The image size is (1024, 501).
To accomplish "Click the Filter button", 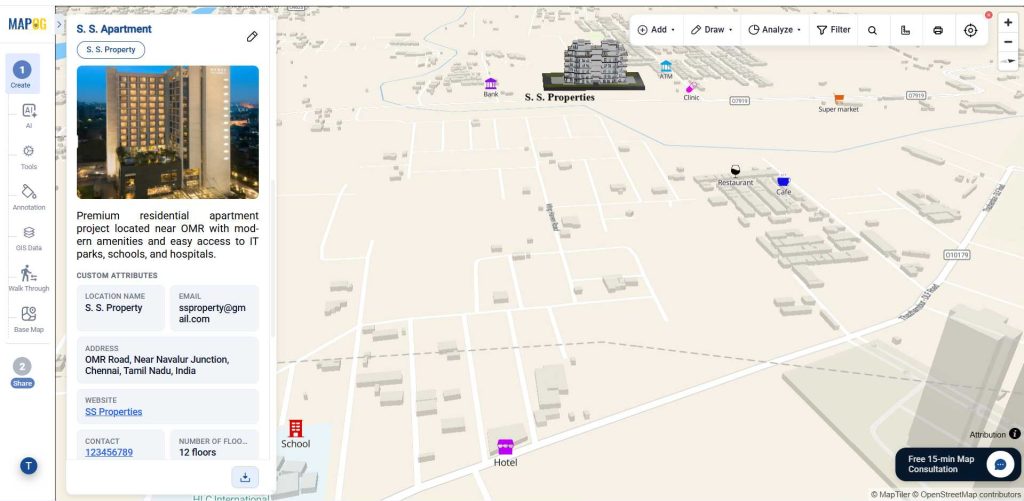I will click(x=834, y=30).
